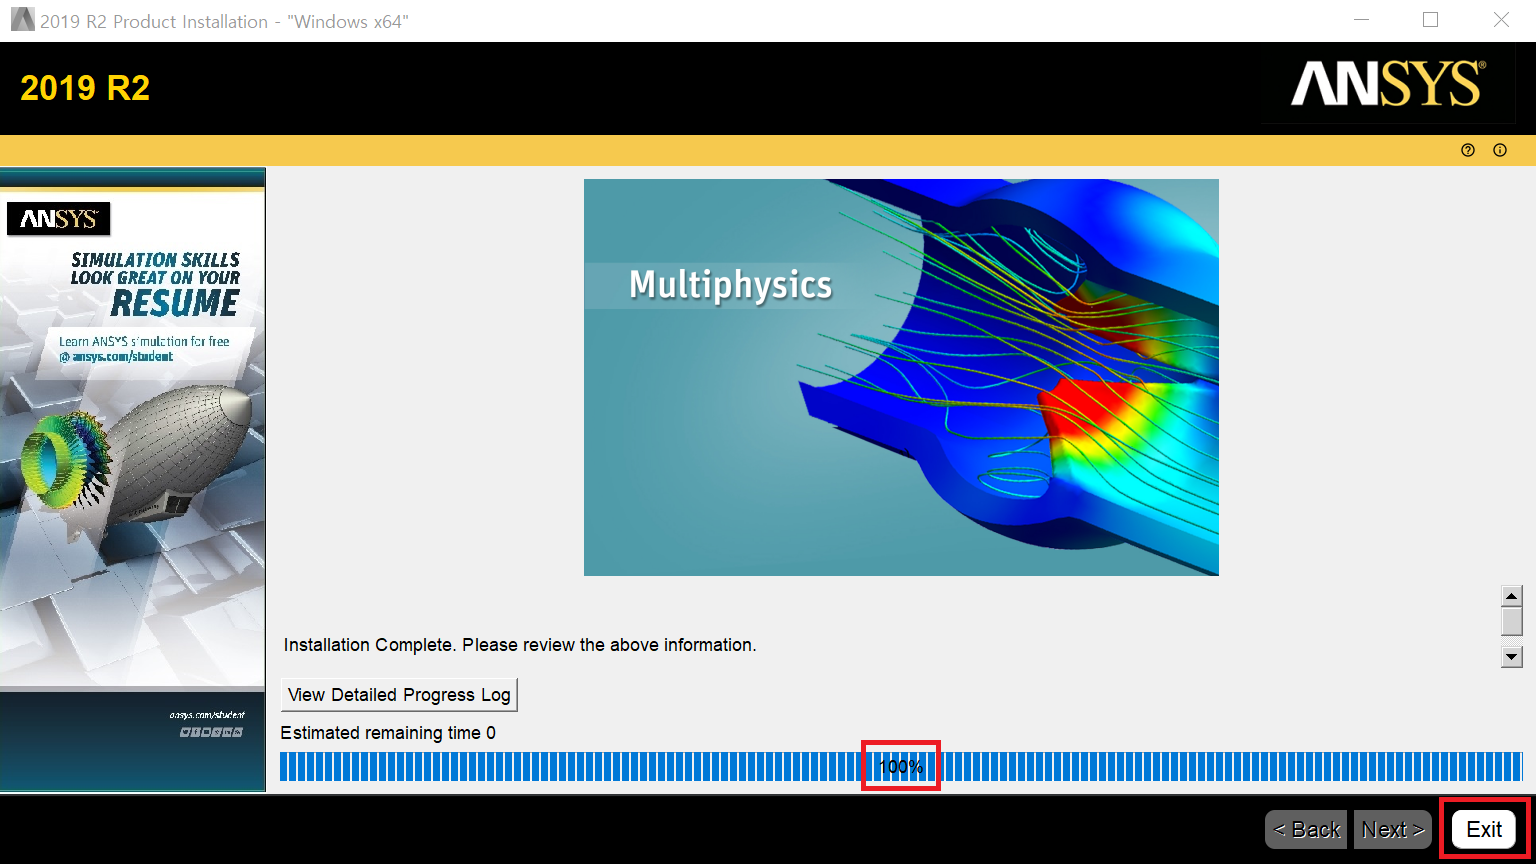Viewport: 1536px width, 864px height.
Task: Click the installer icon in title bar
Action: click(22, 20)
